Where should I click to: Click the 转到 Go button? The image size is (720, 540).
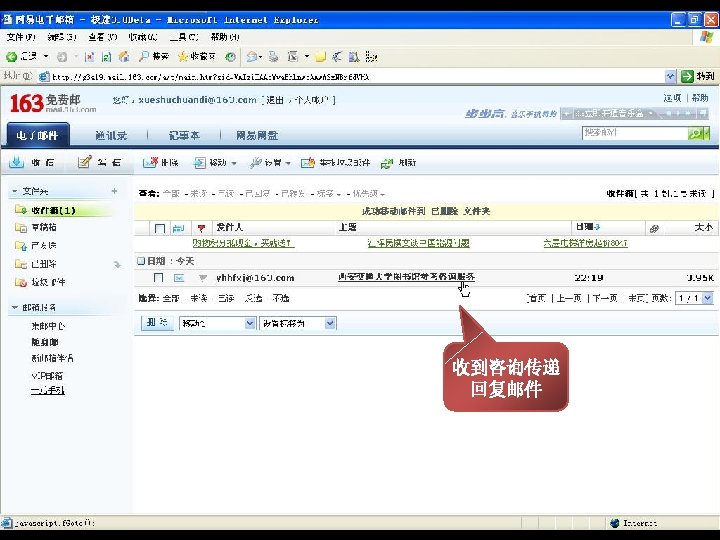click(x=698, y=76)
